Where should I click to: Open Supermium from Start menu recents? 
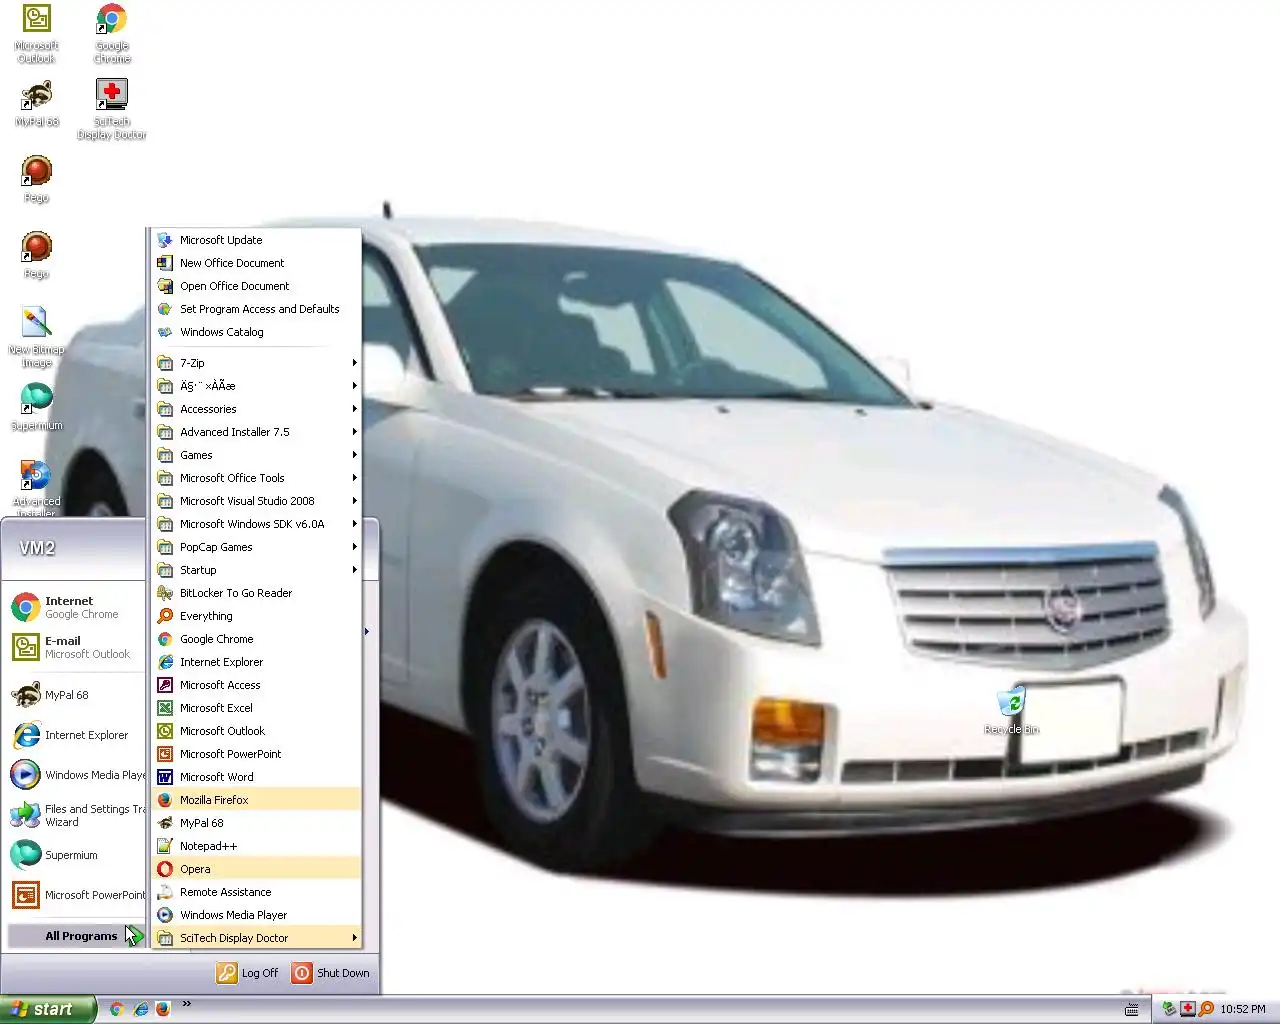coord(76,855)
